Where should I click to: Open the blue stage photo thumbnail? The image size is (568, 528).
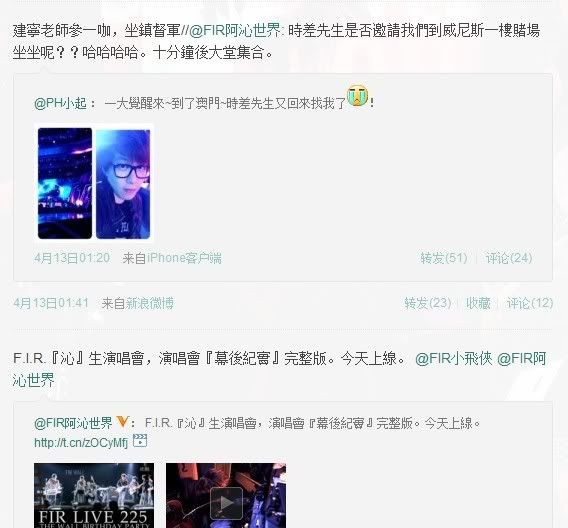pyautogui.click(x=65, y=183)
